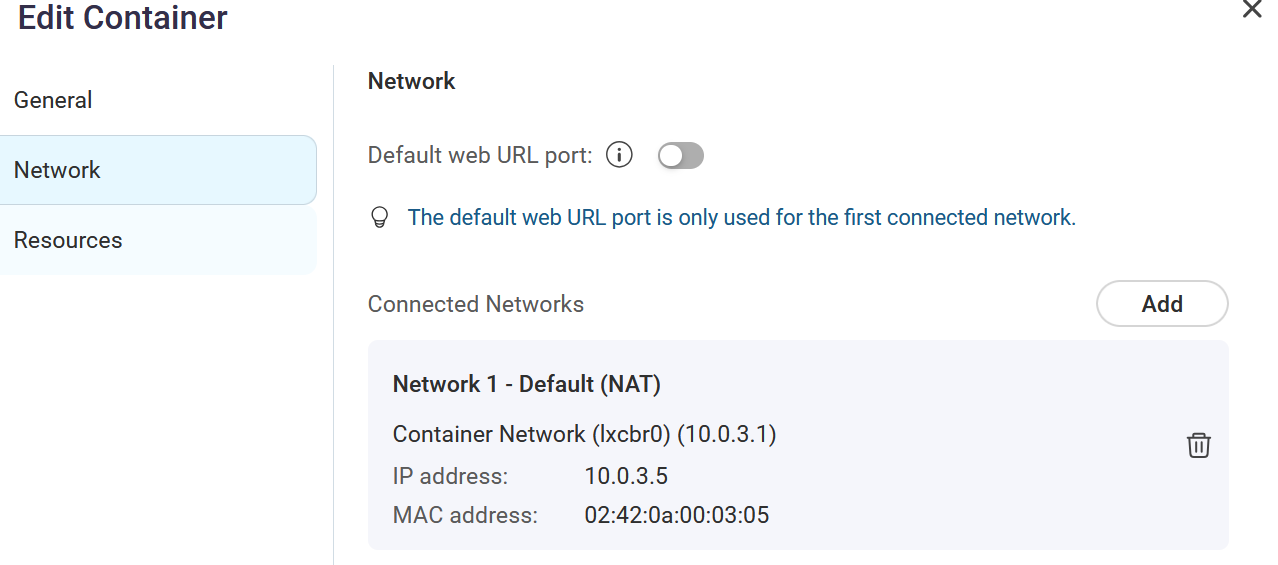1278x565 pixels.
Task: Click the lightbulb tip icon
Action: 379,218
